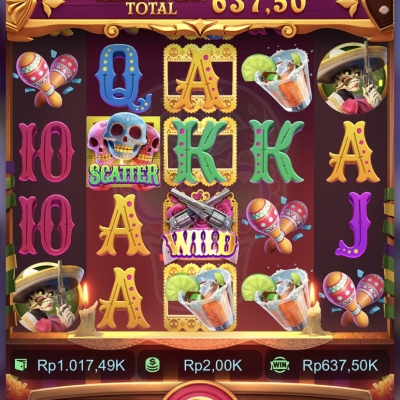
Task: Select the gold-framed A symbol on top row
Action: click(199, 79)
